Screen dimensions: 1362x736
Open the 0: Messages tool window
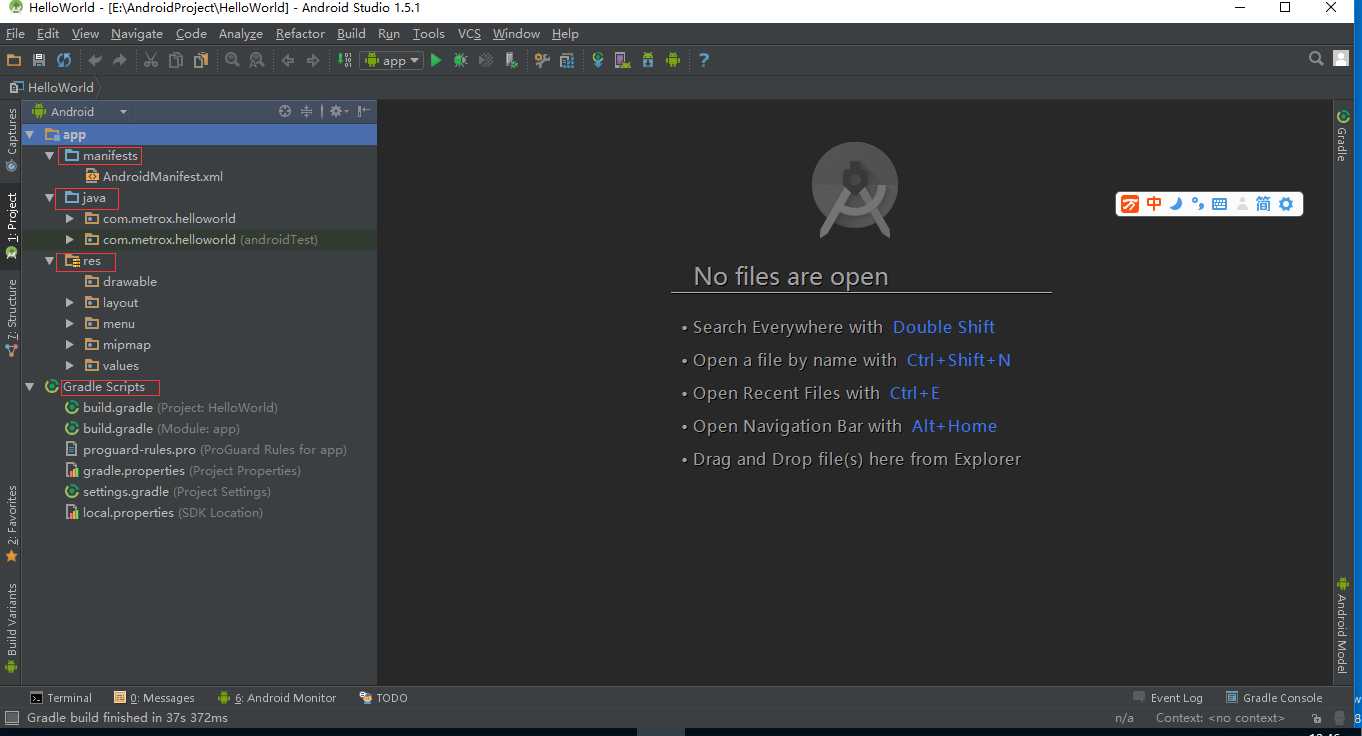[x=154, y=698]
